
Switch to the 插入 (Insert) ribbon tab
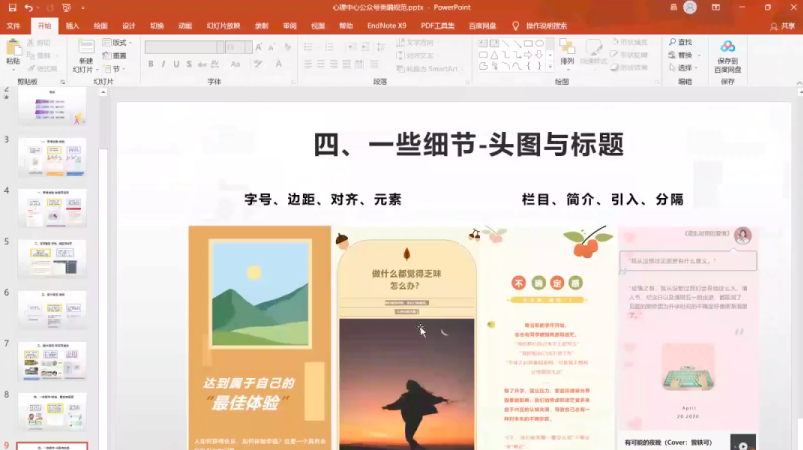tap(72, 26)
